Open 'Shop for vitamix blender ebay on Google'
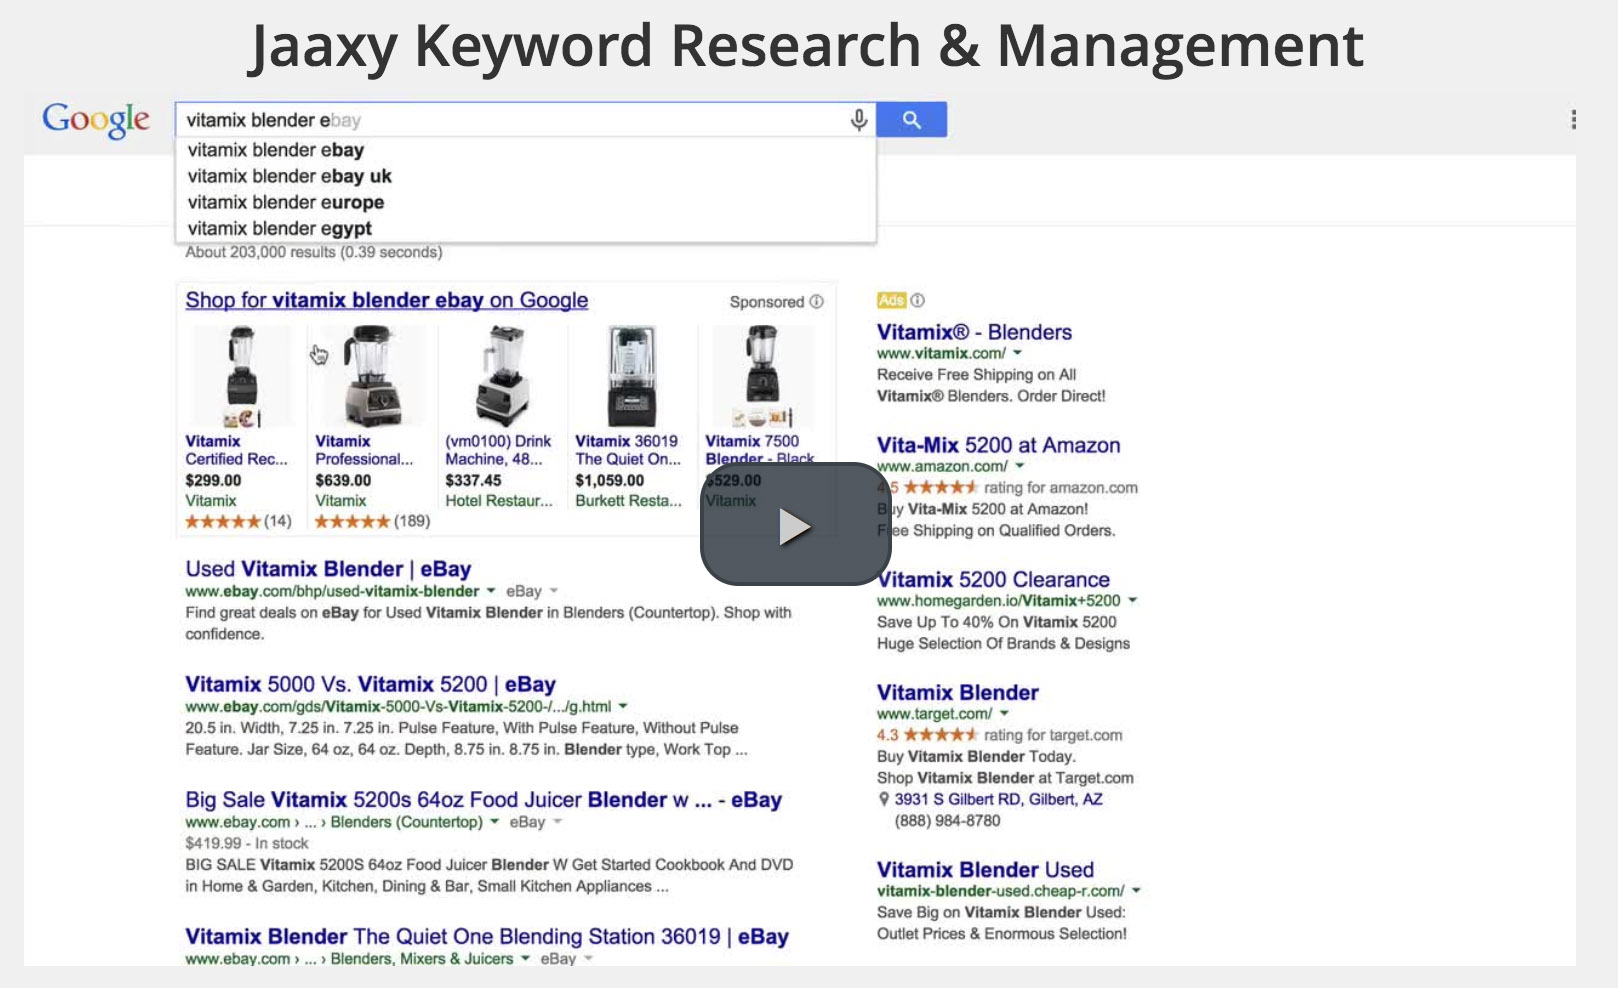Image resolution: width=1618 pixels, height=988 pixels. pyautogui.click(x=386, y=300)
